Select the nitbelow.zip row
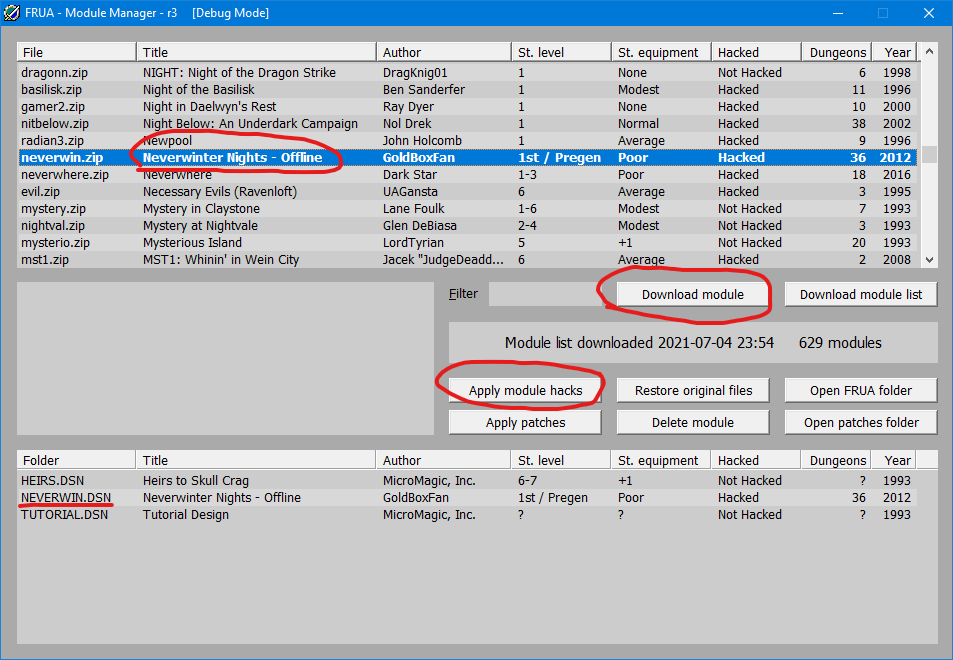953x660 pixels. point(467,123)
